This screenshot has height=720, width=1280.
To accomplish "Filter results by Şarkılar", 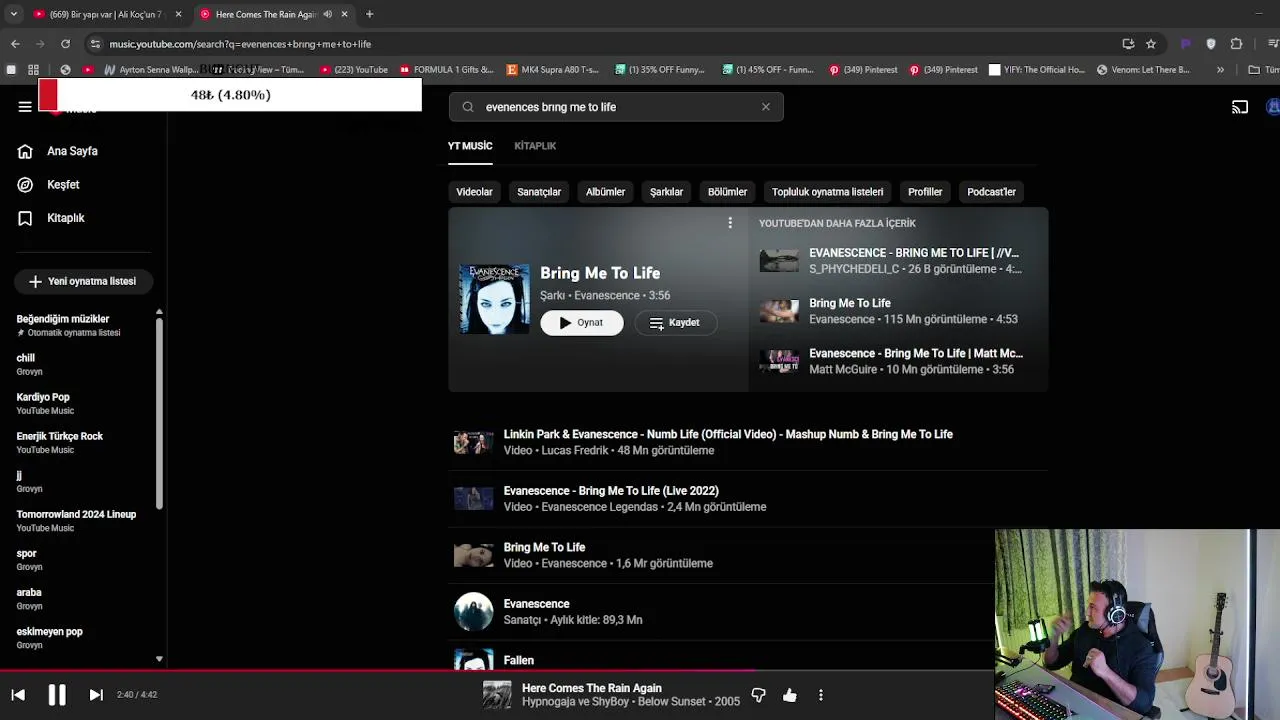I will [x=666, y=192].
